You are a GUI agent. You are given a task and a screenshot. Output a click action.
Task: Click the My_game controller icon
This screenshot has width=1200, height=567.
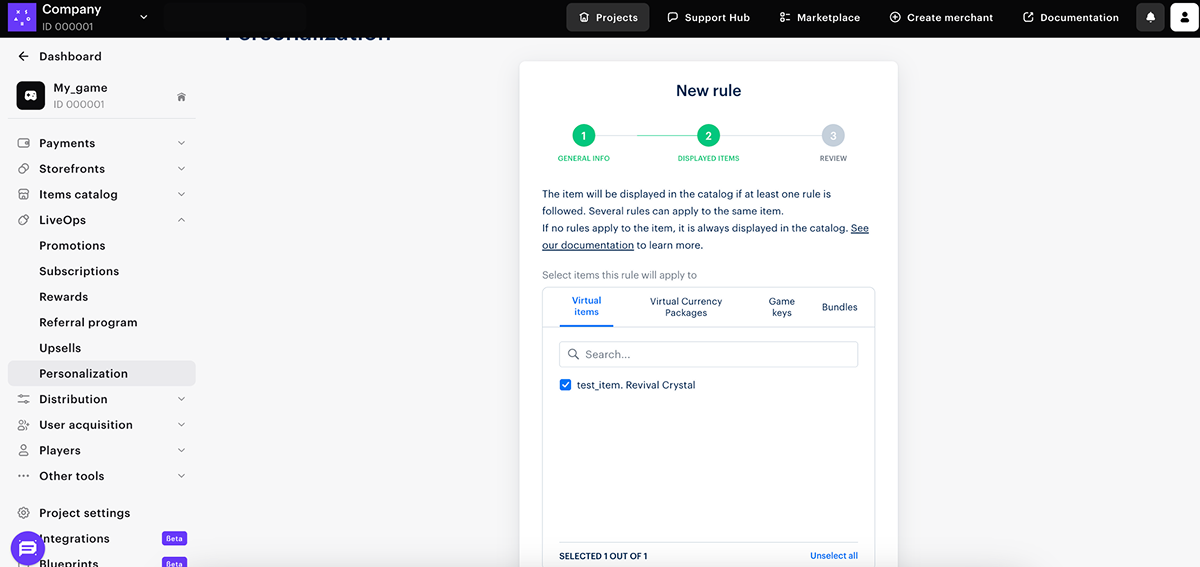[x=31, y=96]
